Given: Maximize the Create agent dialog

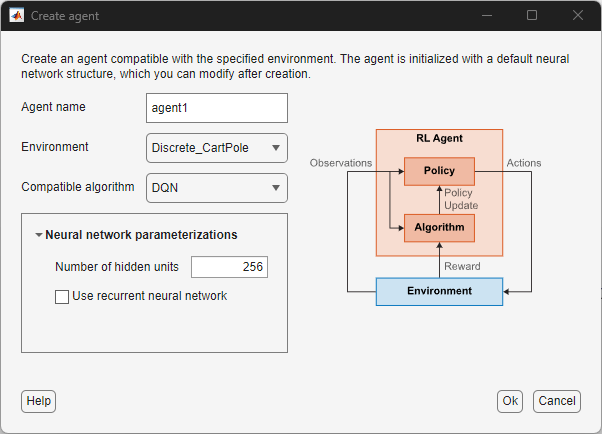Looking at the screenshot, I should click(x=532, y=16).
